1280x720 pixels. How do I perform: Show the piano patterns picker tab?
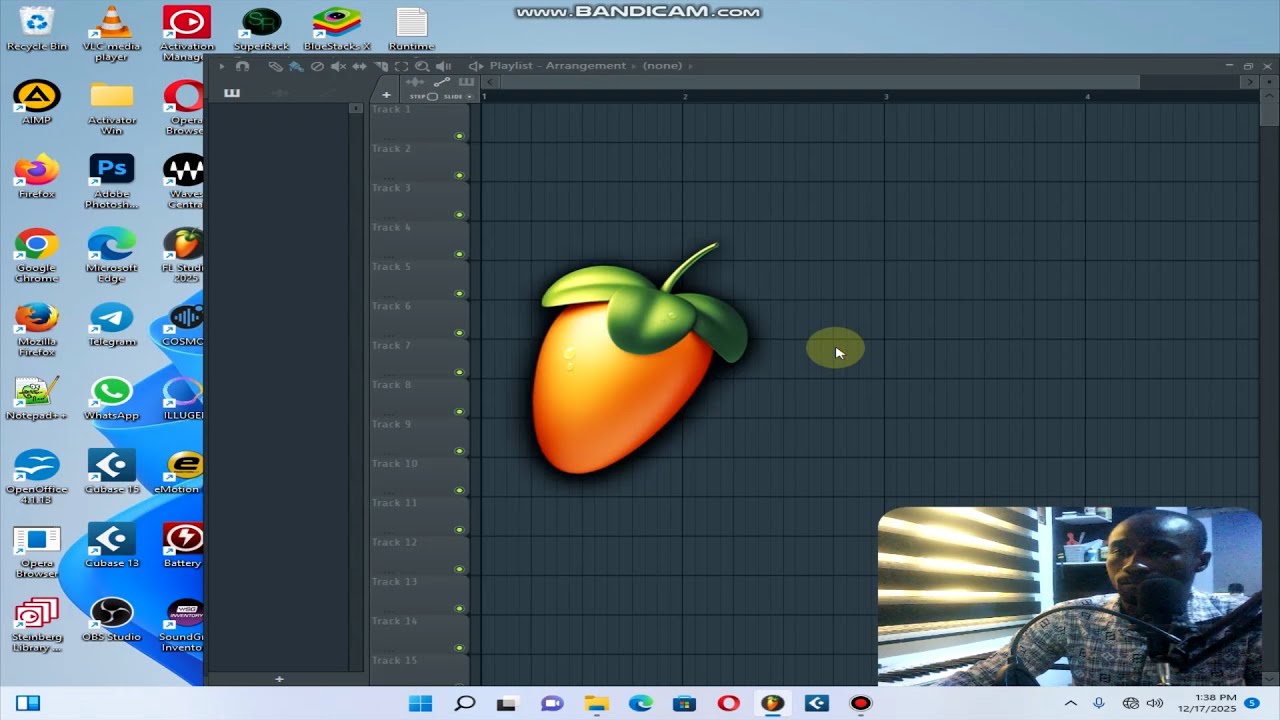tap(232, 93)
